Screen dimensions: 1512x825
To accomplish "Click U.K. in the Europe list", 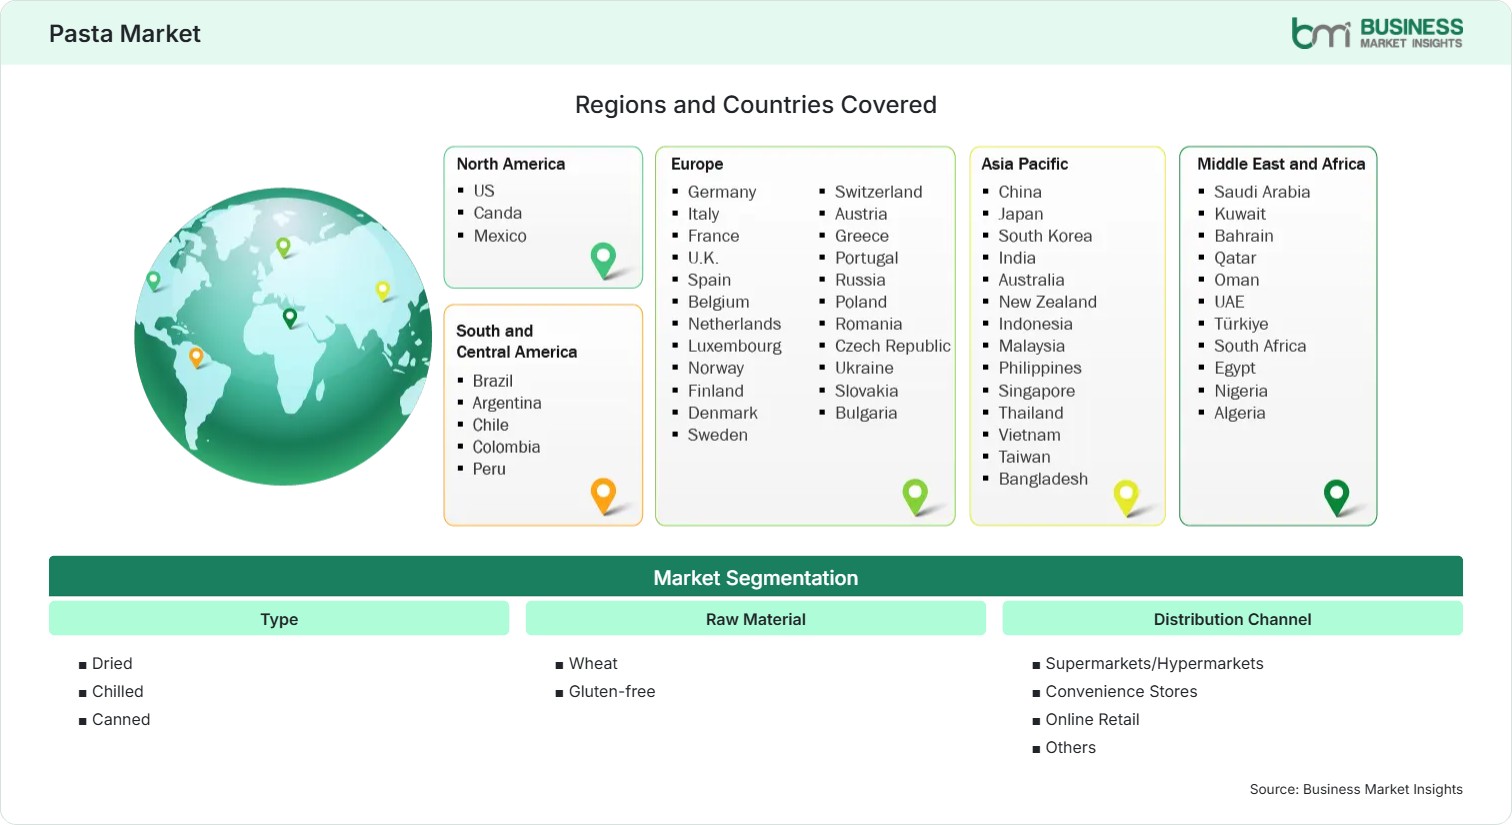I will point(703,258).
